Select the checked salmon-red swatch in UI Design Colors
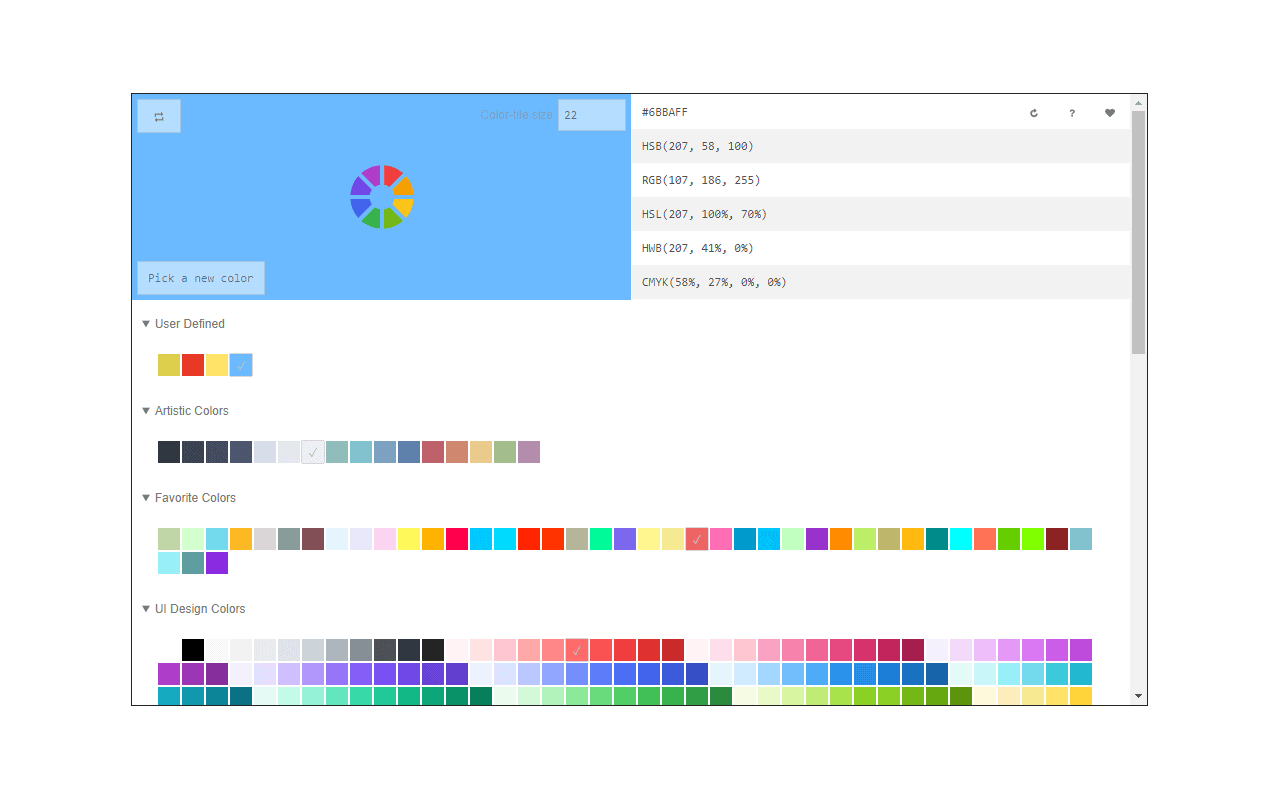Image resolution: width=1280 pixels, height=800 pixels. pyautogui.click(x=577, y=650)
